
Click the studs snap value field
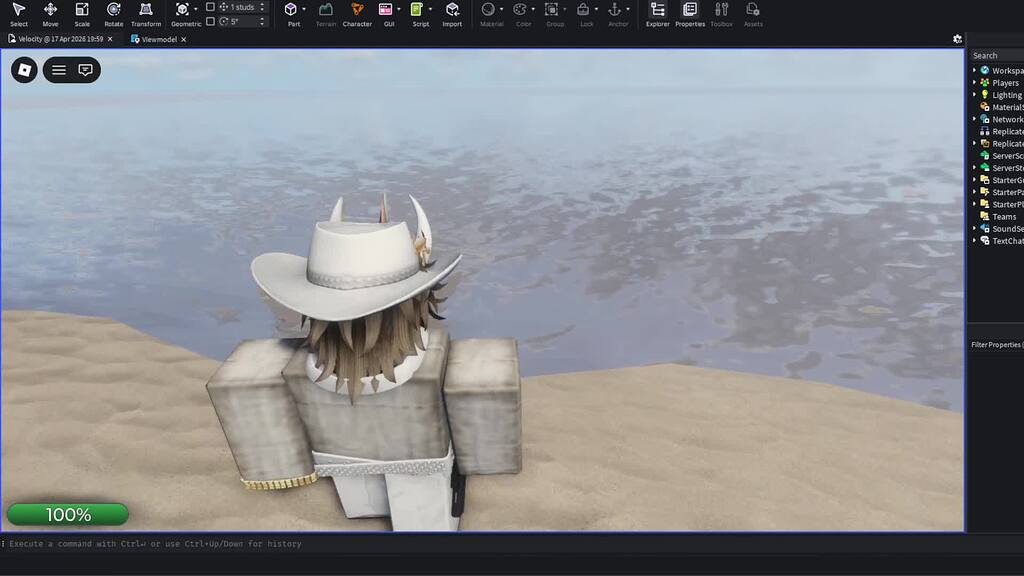[244, 7]
